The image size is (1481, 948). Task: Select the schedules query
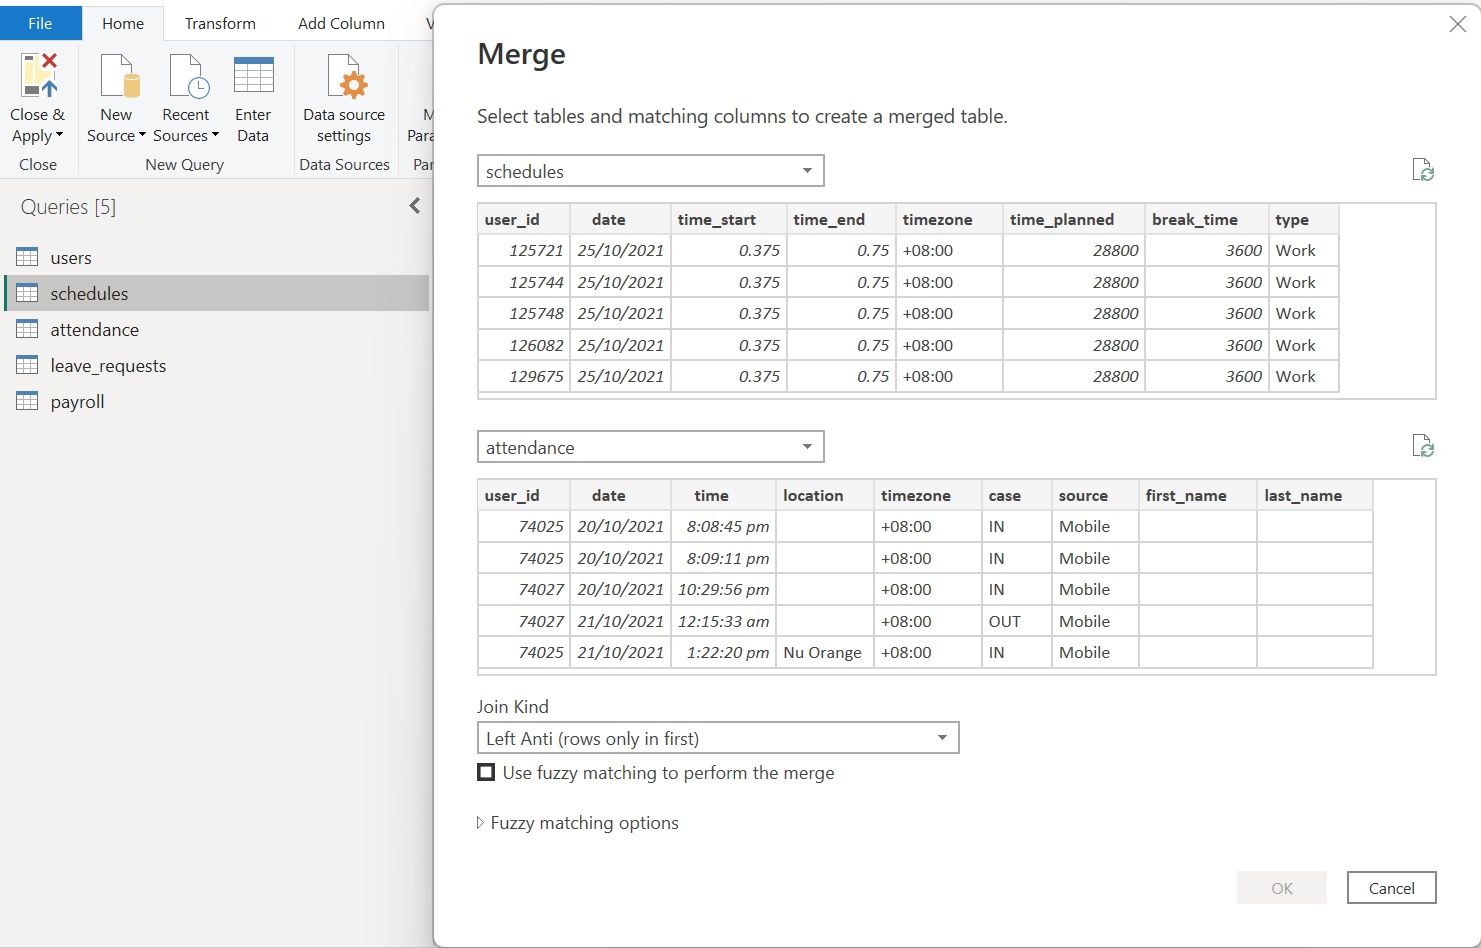point(217,294)
